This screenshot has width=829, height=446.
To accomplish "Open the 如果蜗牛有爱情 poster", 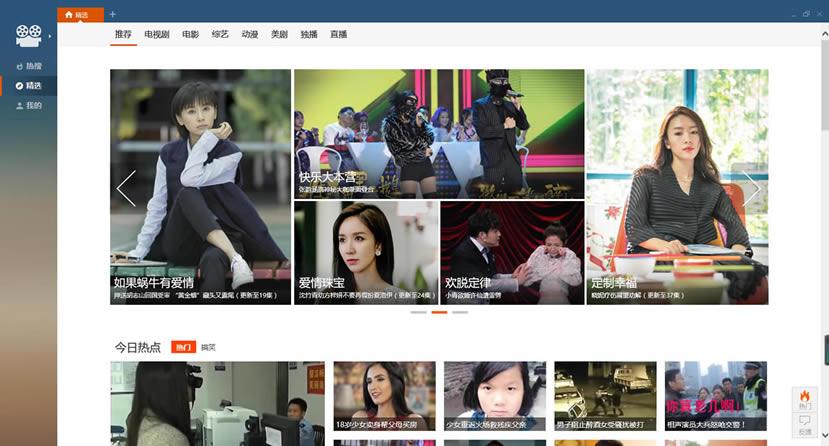I will pos(200,187).
